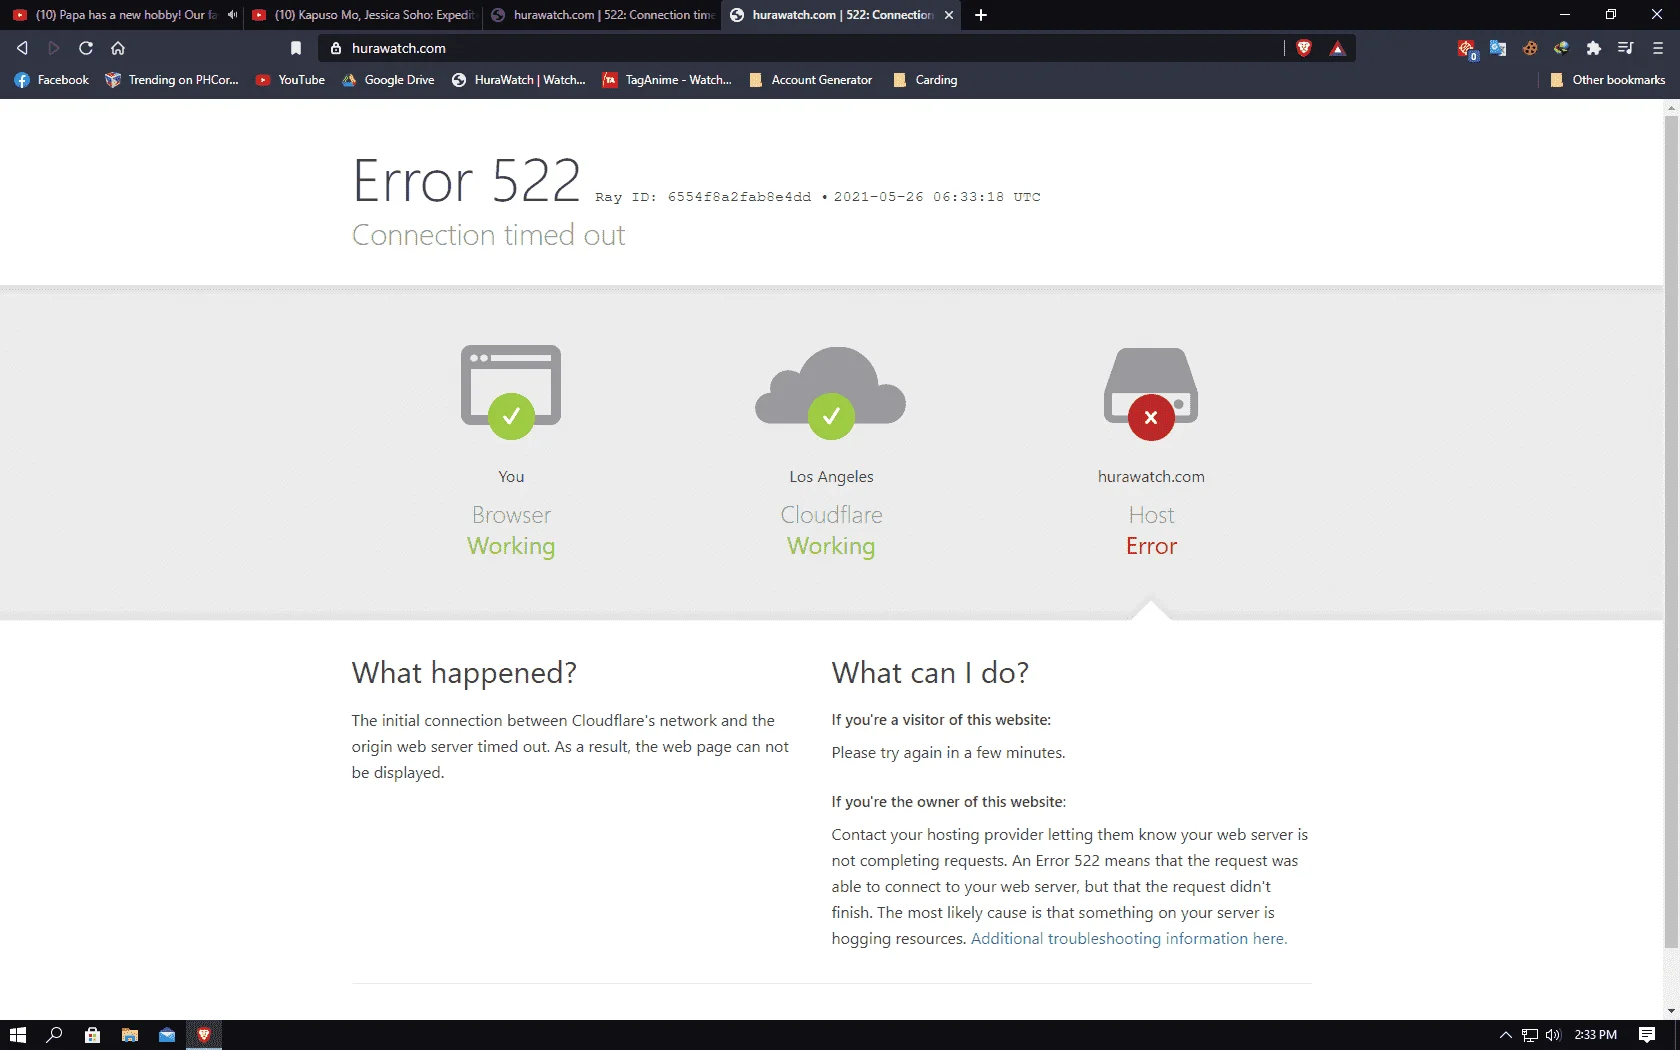Open the media playlist control icon
Viewport: 1680px width, 1050px height.
[x=1626, y=48]
